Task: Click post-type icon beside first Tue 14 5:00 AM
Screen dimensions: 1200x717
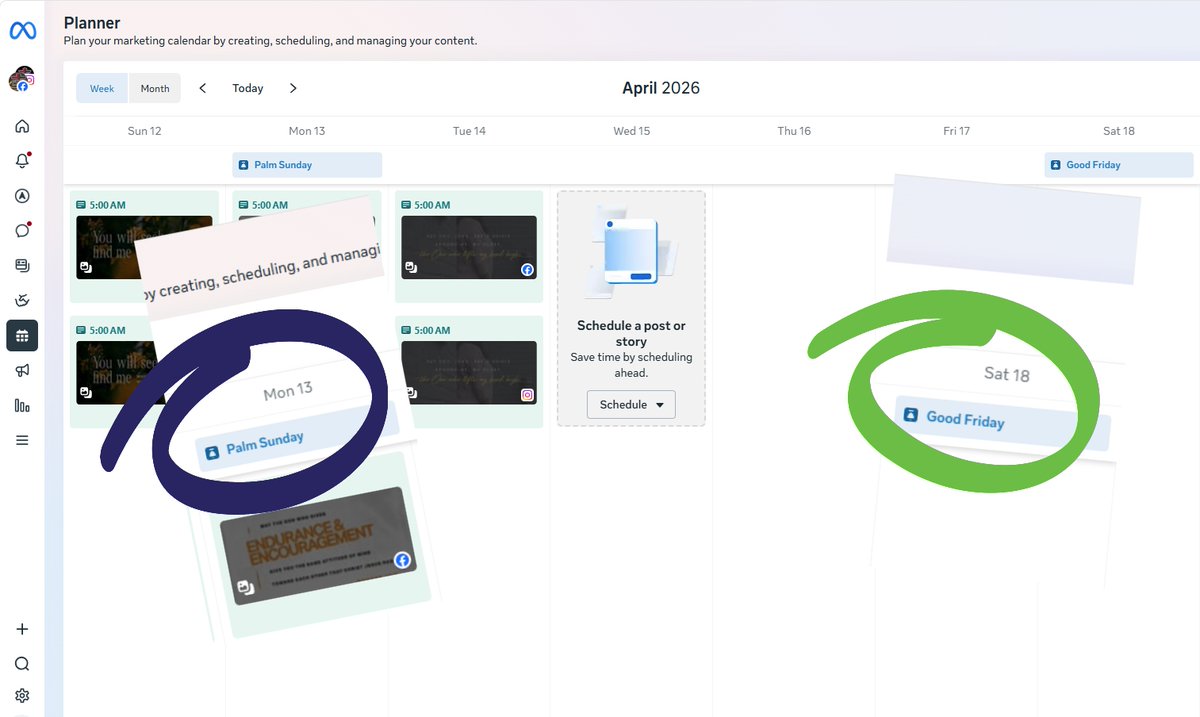Action: (406, 205)
